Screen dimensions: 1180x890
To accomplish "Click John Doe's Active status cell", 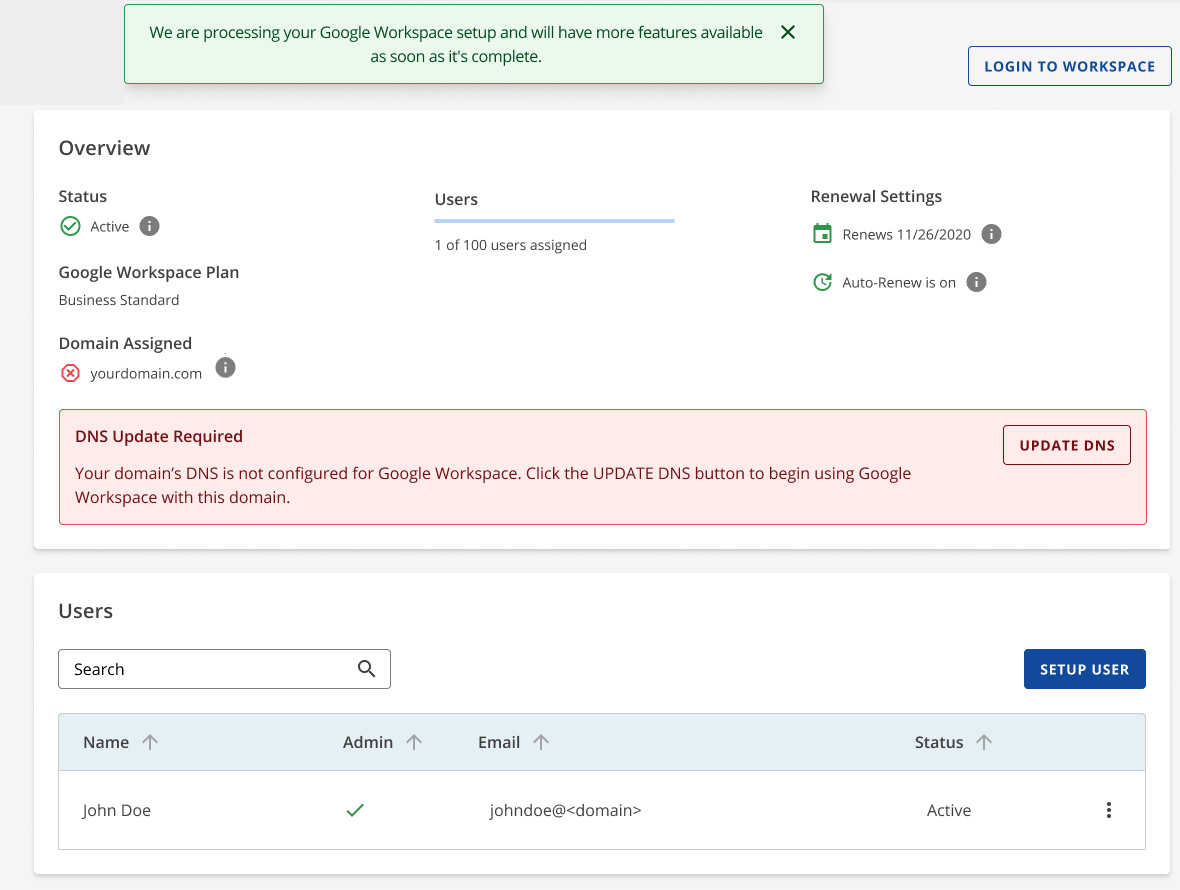I will (949, 810).
